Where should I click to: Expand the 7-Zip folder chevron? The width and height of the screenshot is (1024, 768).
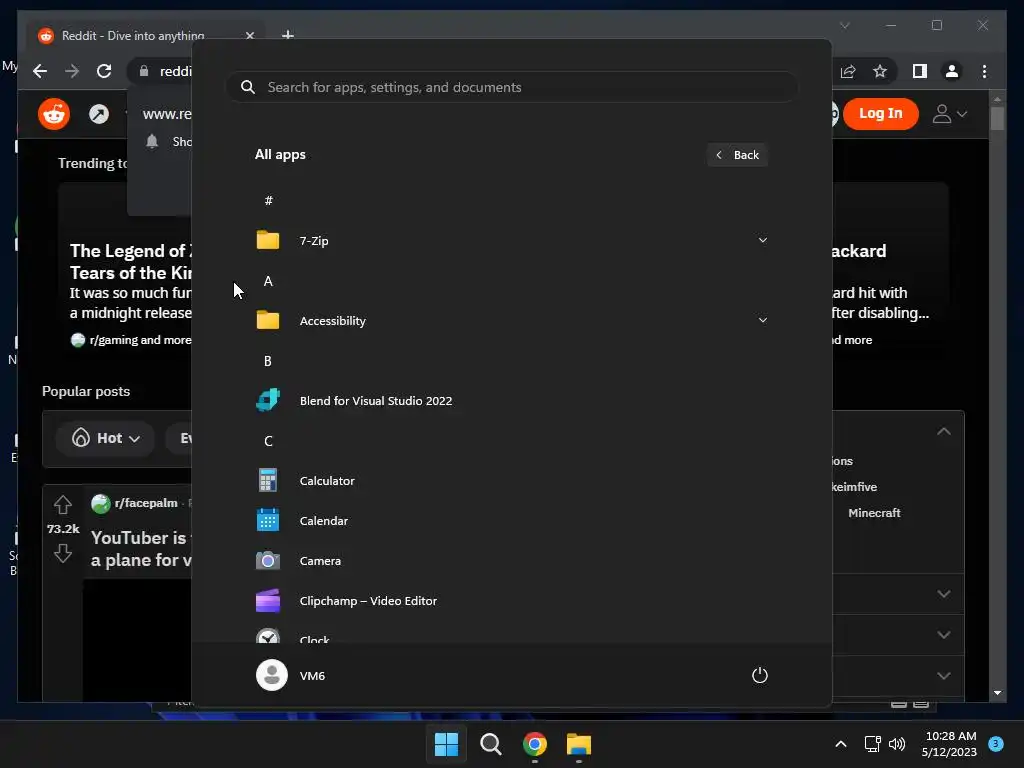[x=762, y=240]
